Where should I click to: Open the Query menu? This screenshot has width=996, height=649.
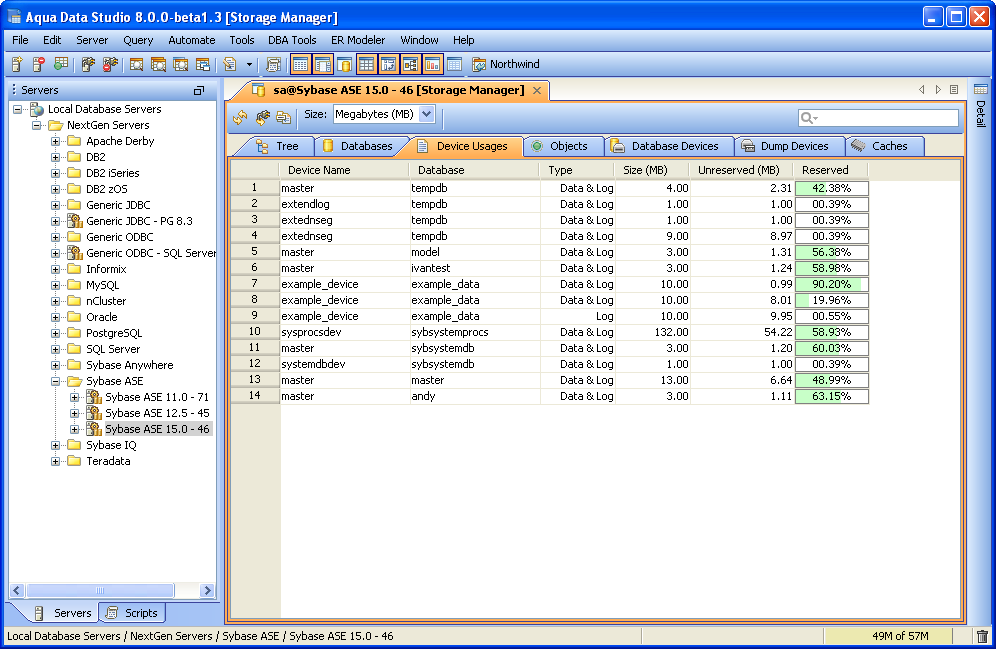[138, 40]
